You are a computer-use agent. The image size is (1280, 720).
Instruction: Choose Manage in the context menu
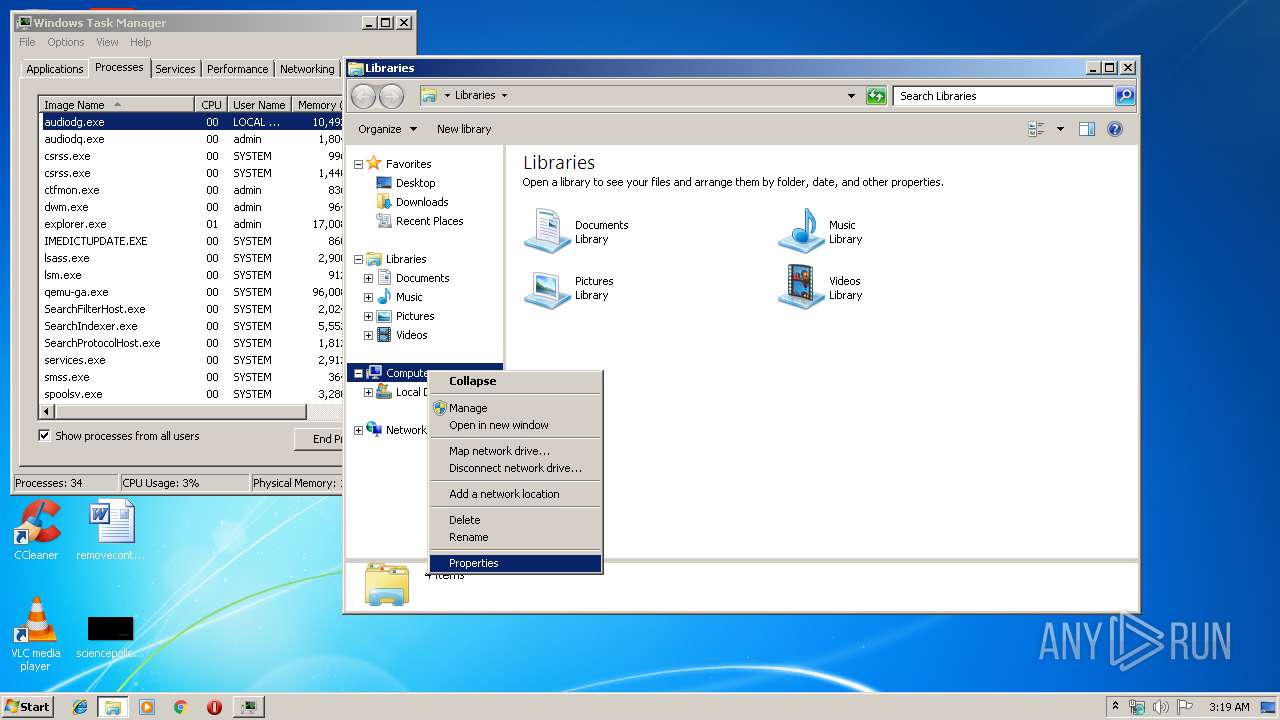(515, 408)
